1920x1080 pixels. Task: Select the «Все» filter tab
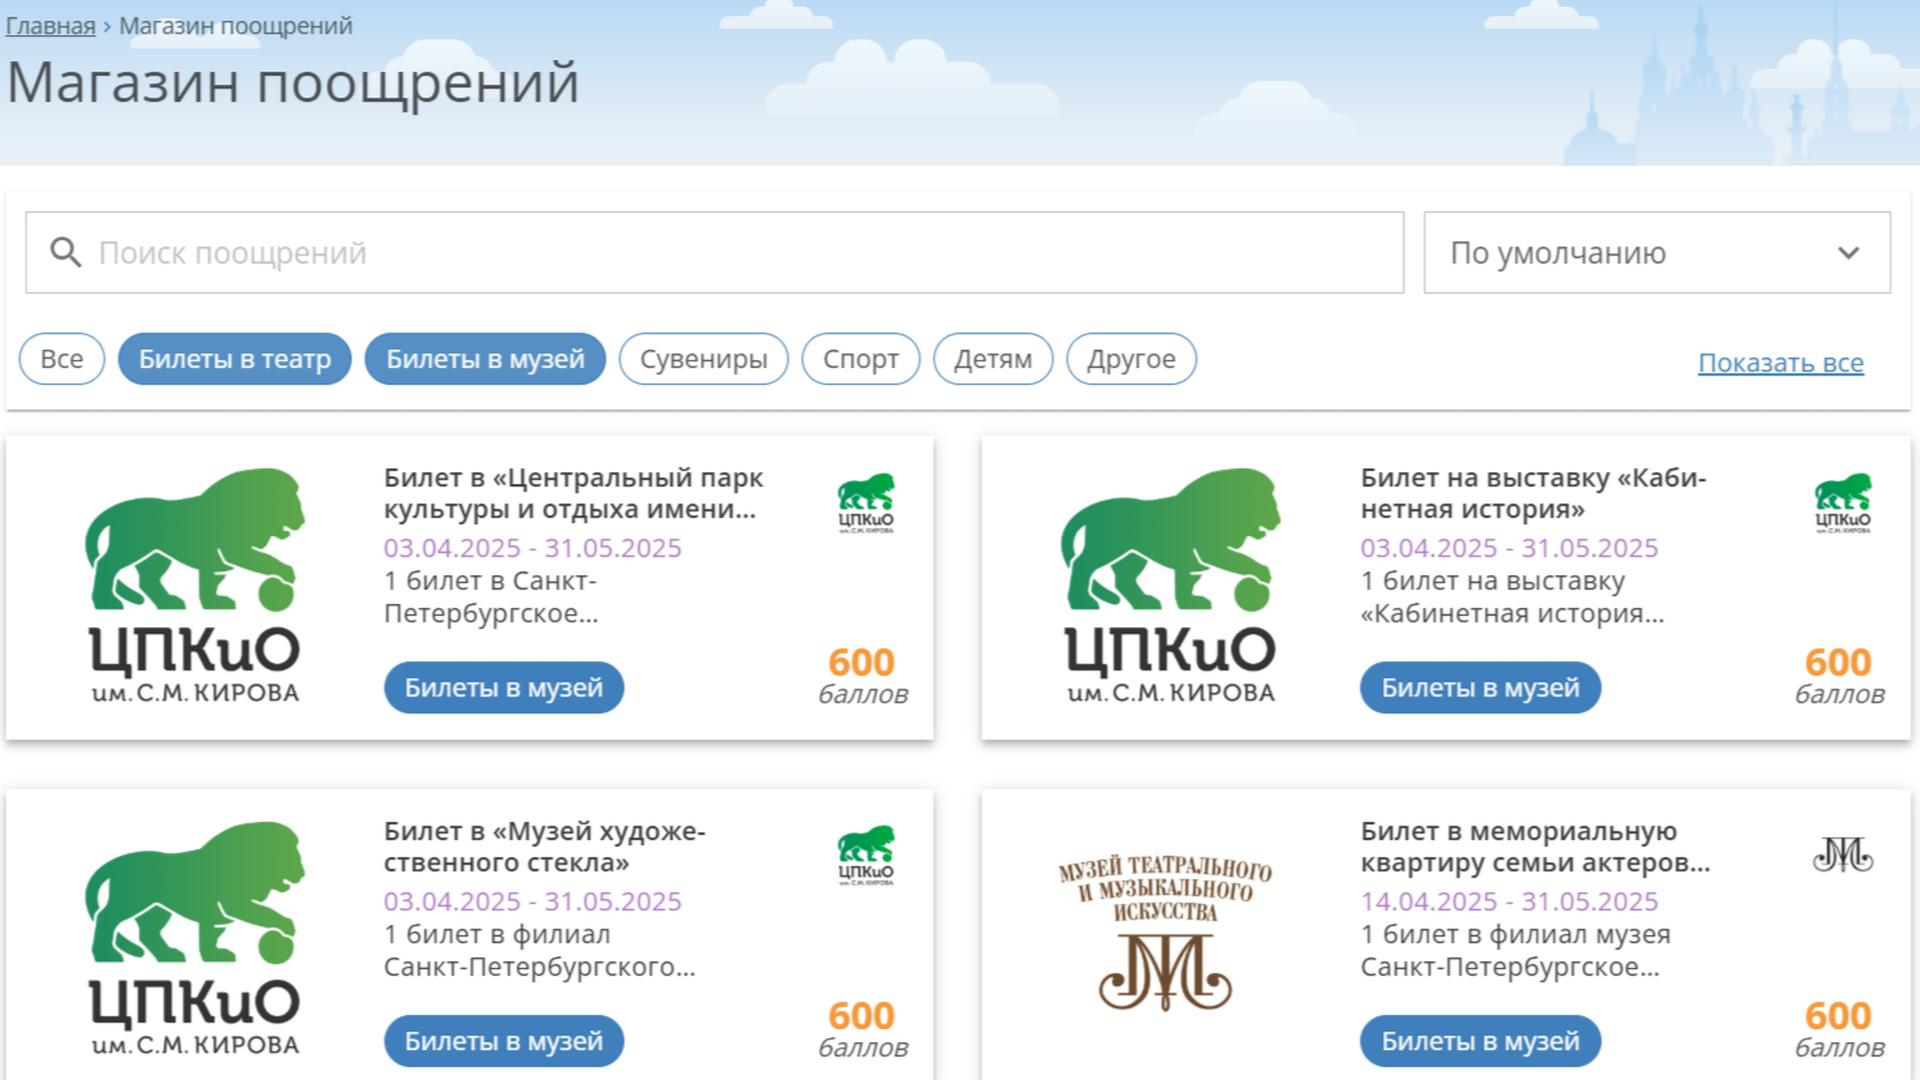(x=60, y=359)
